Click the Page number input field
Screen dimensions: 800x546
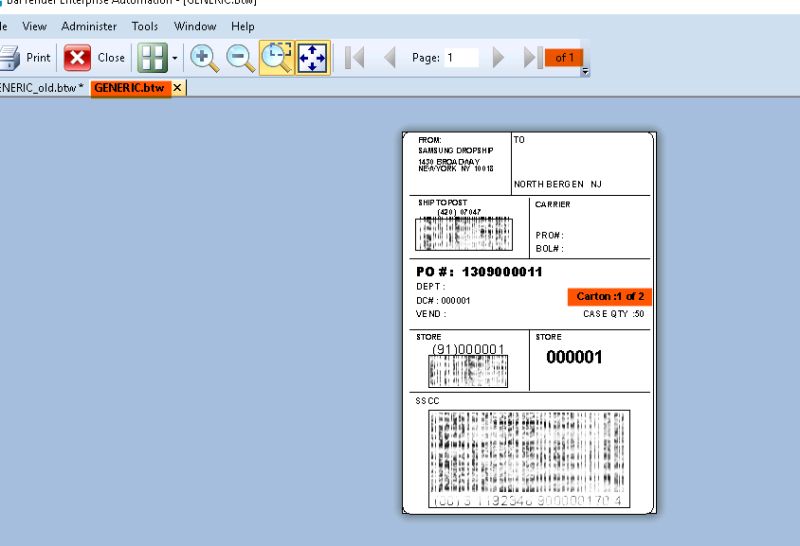point(461,58)
